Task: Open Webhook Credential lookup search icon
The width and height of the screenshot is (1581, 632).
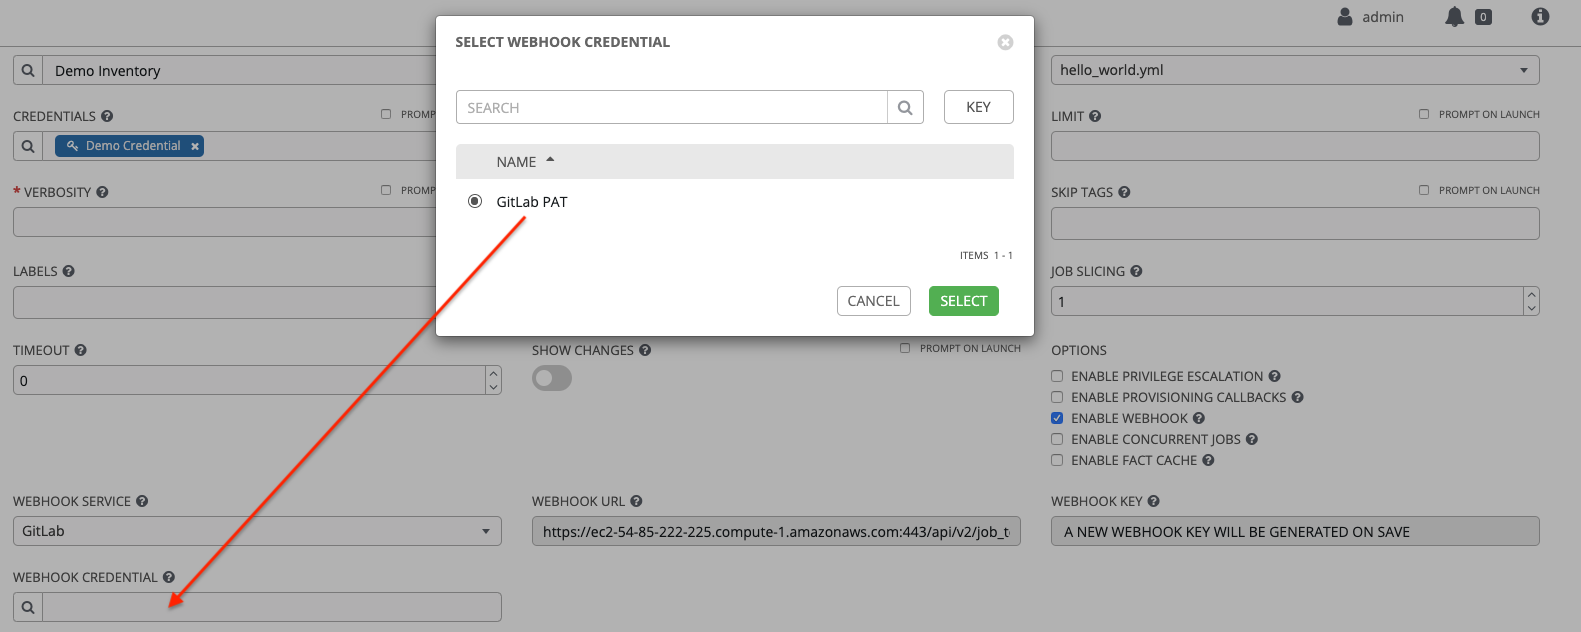Action: [x=28, y=607]
